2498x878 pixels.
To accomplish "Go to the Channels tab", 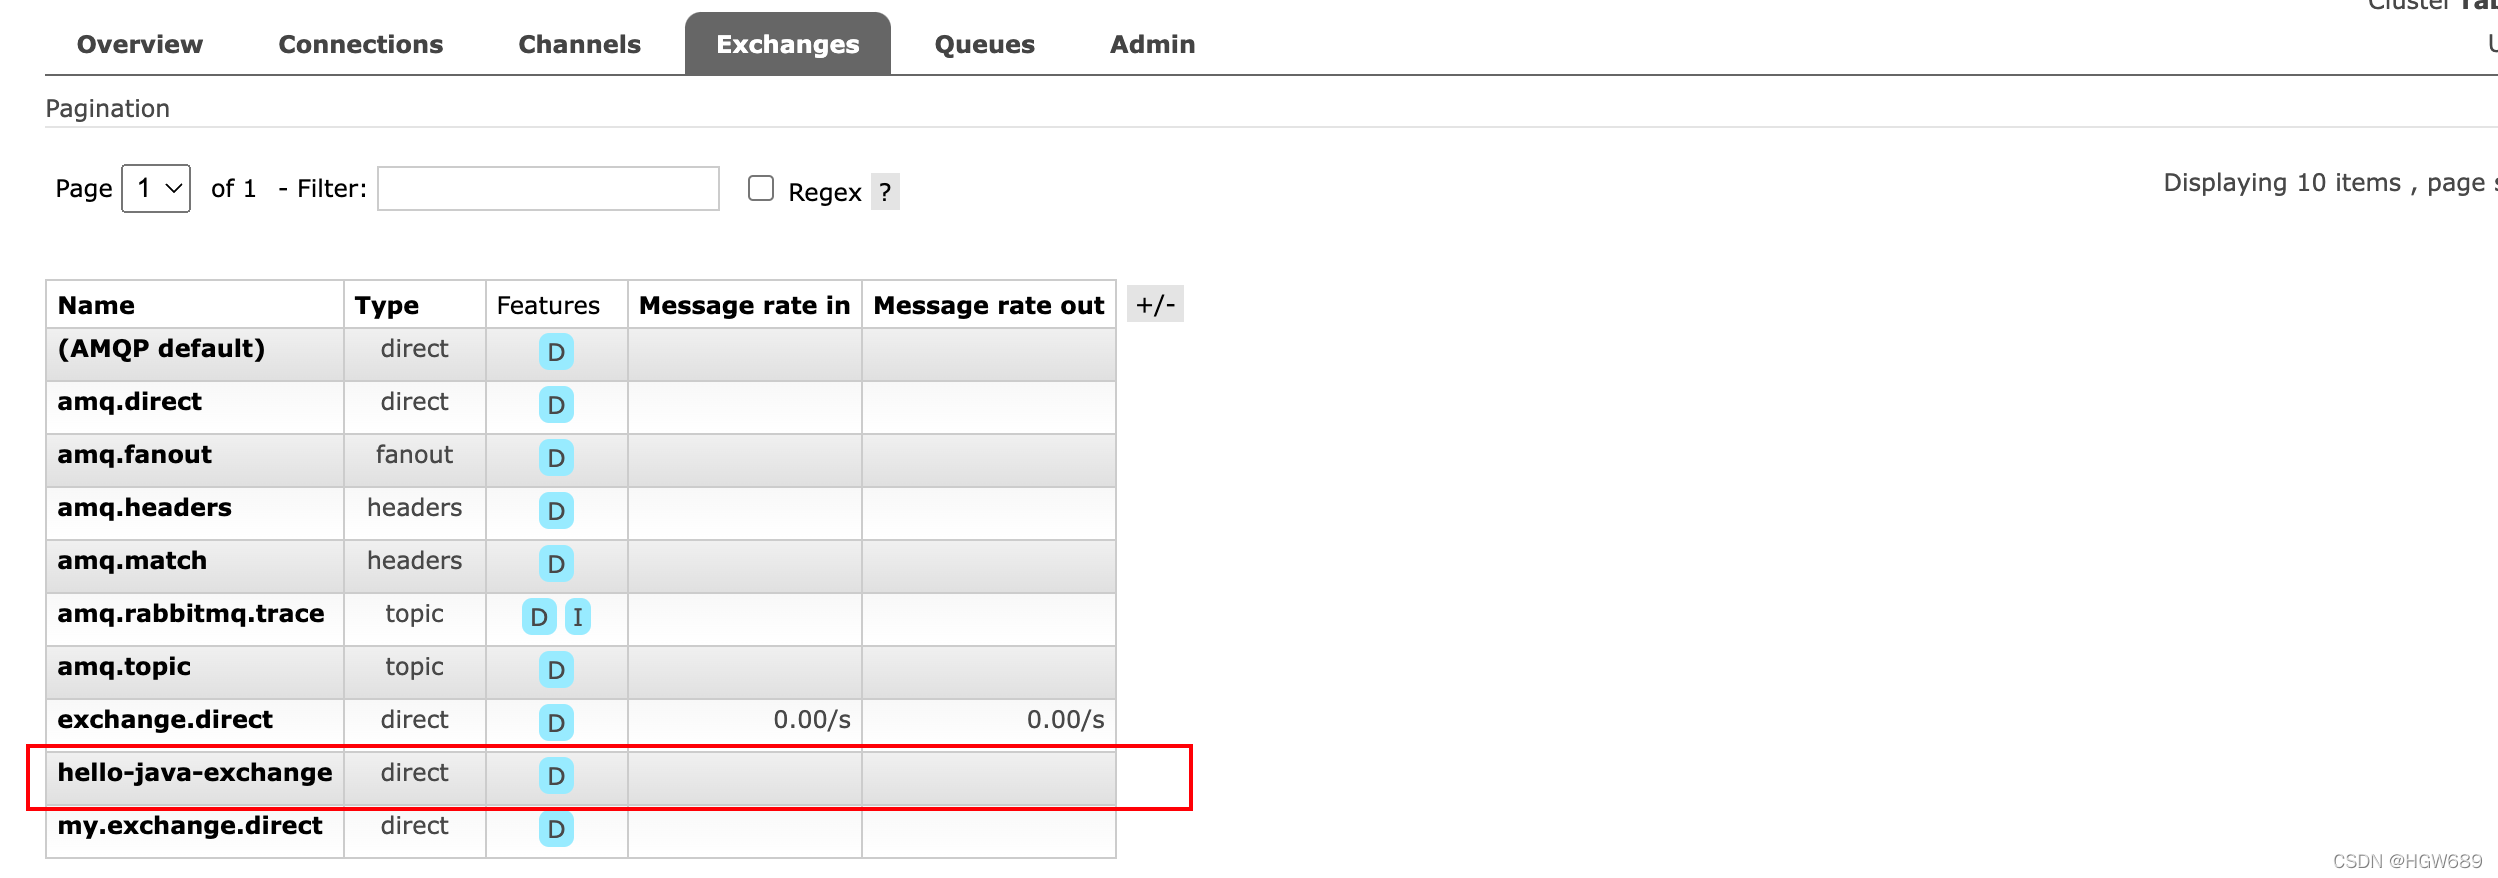I will (x=579, y=44).
